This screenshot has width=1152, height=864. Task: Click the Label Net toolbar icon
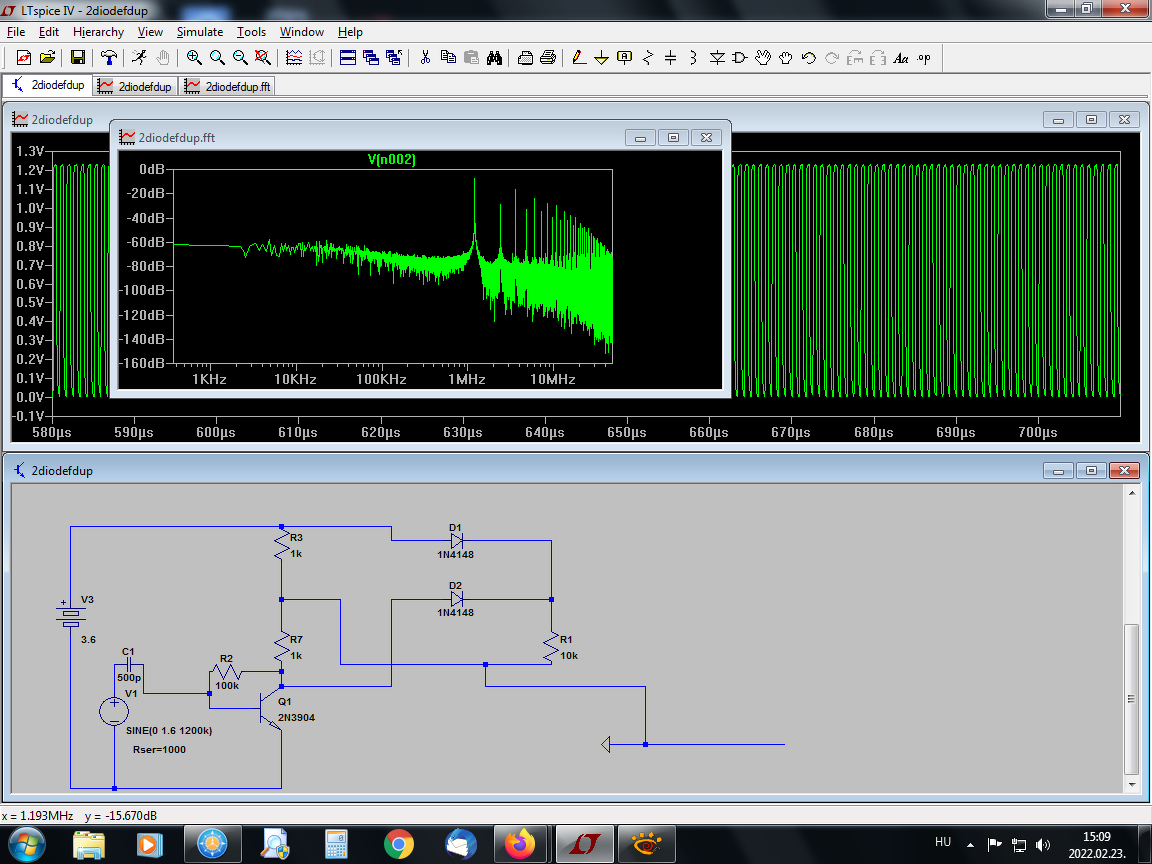pos(624,58)
